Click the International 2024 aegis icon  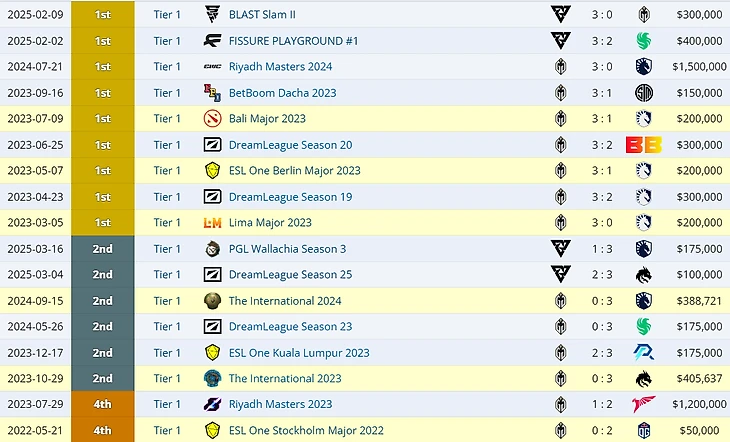pos(212,301)
